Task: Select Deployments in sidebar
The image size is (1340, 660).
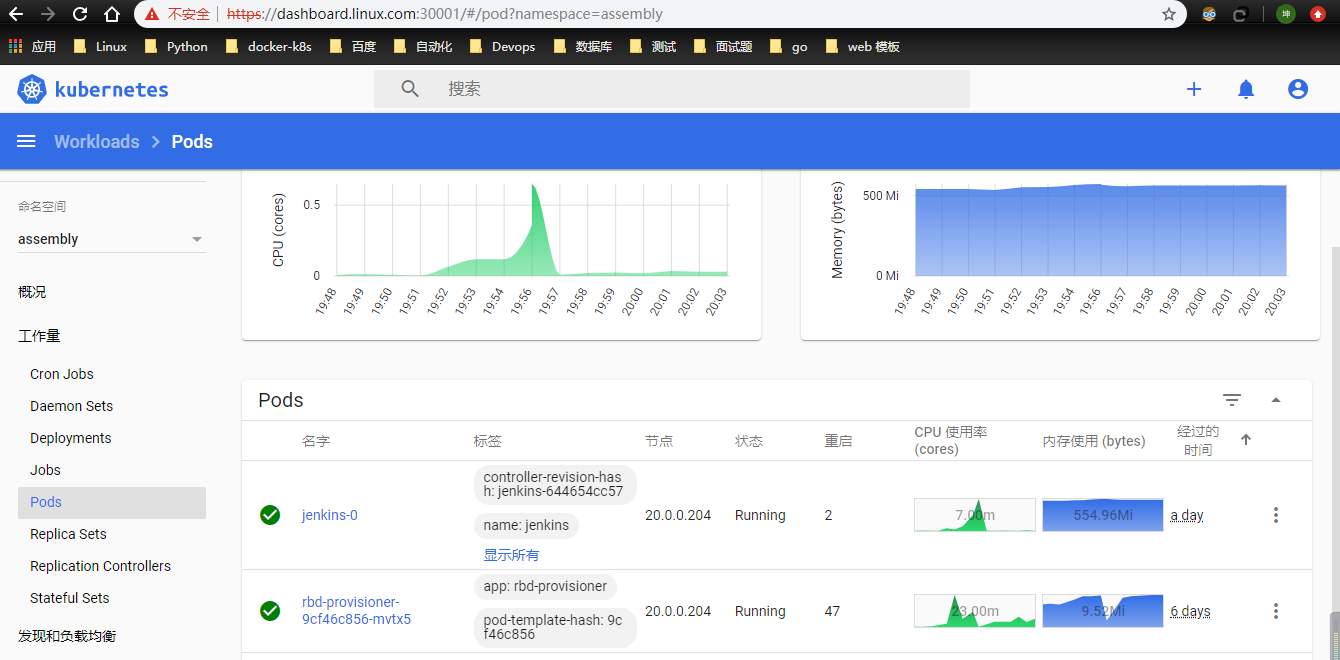Action: pyautogui.click(x=71, y=438)
